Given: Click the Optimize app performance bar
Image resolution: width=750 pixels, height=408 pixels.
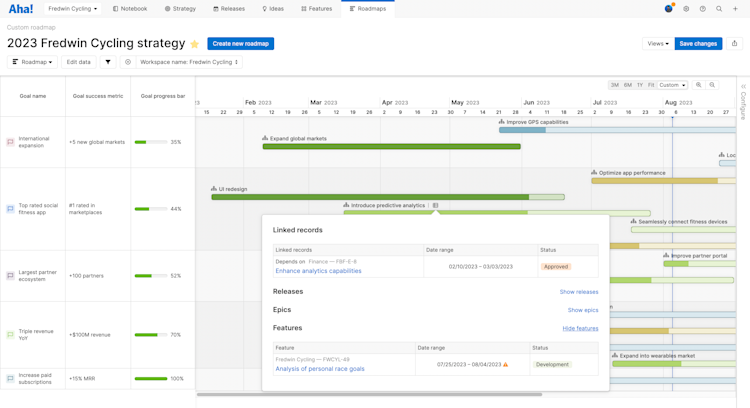Looking at the screenshot, I should 663,181.
